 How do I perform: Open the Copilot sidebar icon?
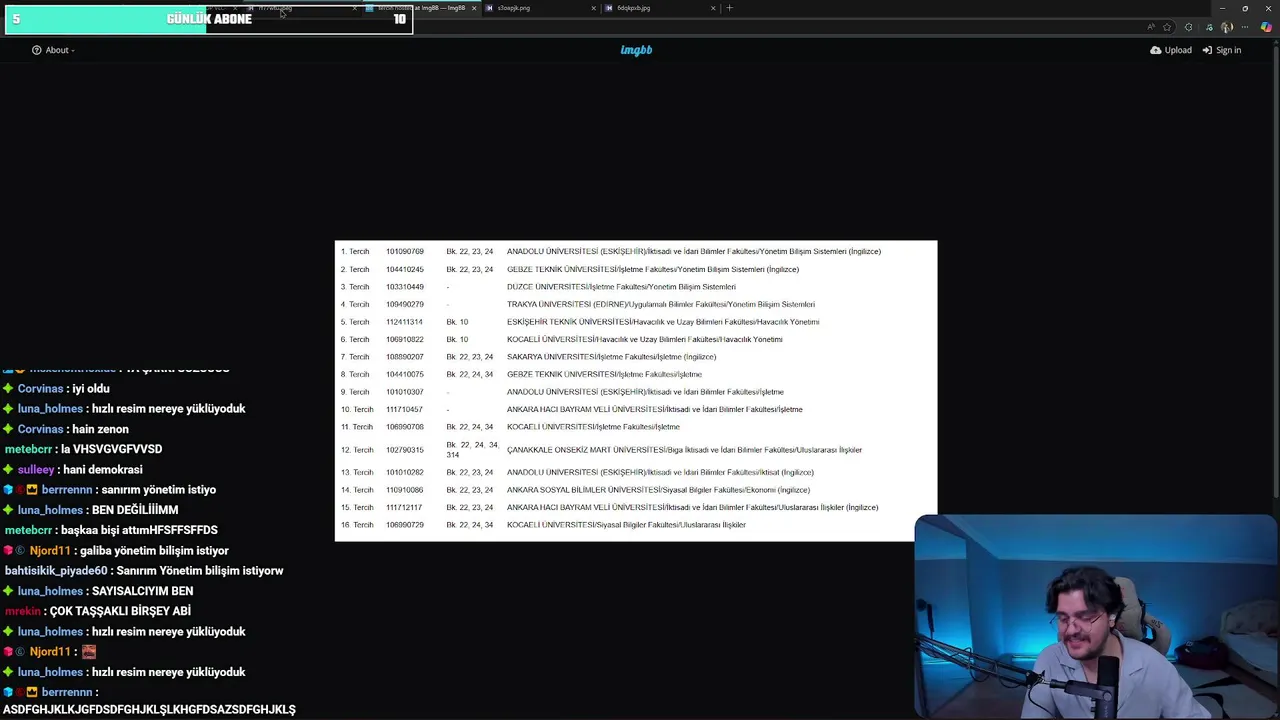[1267, 27]
